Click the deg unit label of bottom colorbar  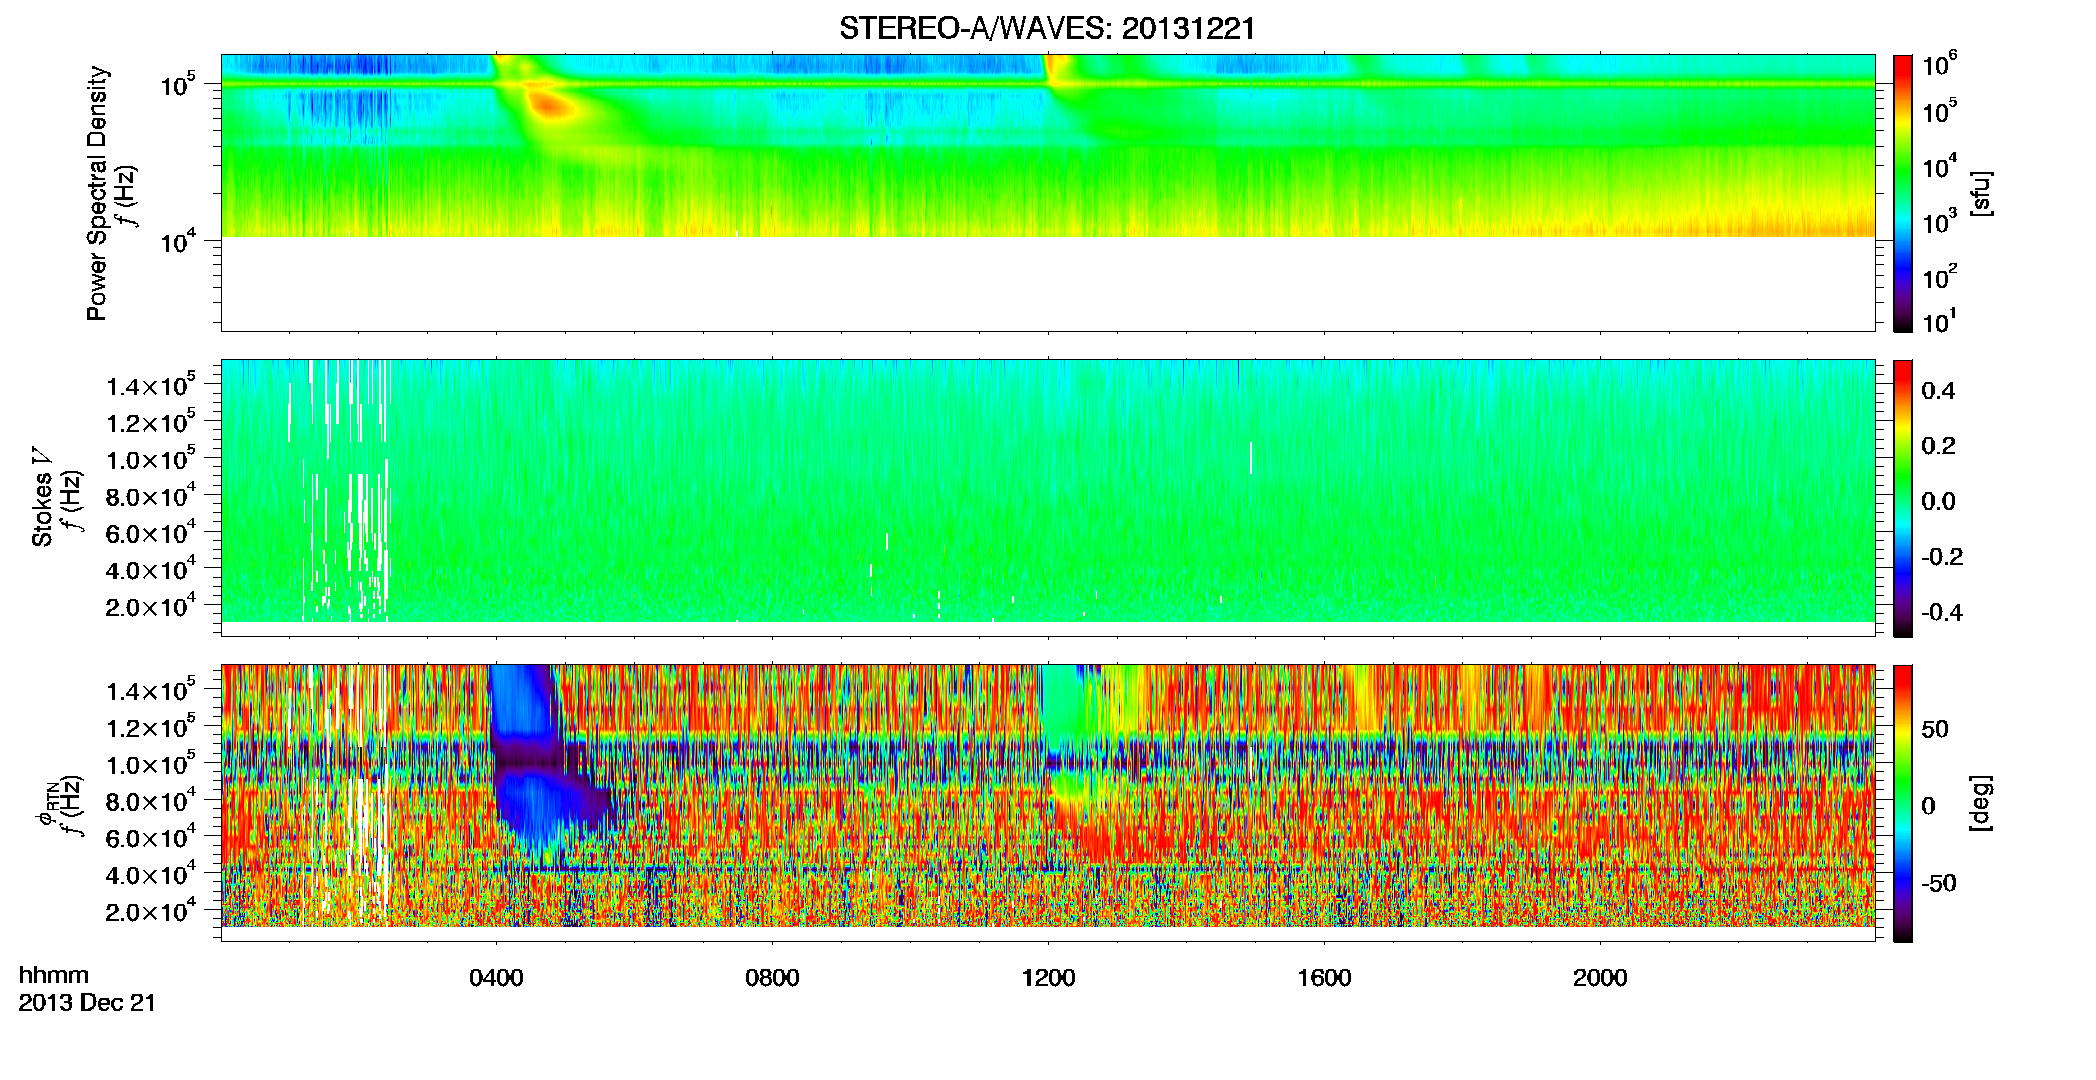coord(1981,803)
